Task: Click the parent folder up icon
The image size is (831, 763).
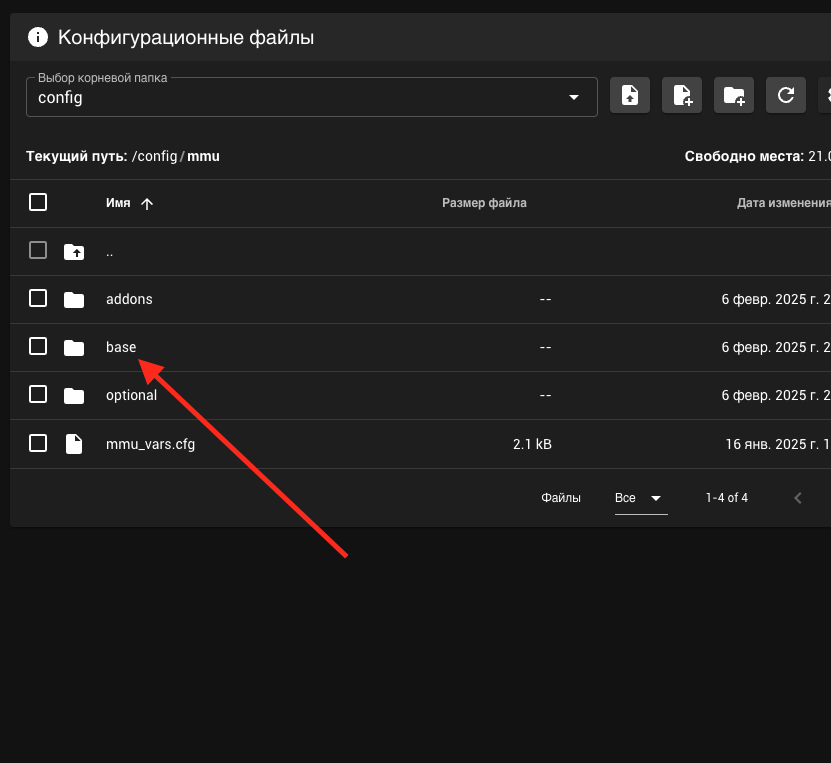Action: click(74, 252)
